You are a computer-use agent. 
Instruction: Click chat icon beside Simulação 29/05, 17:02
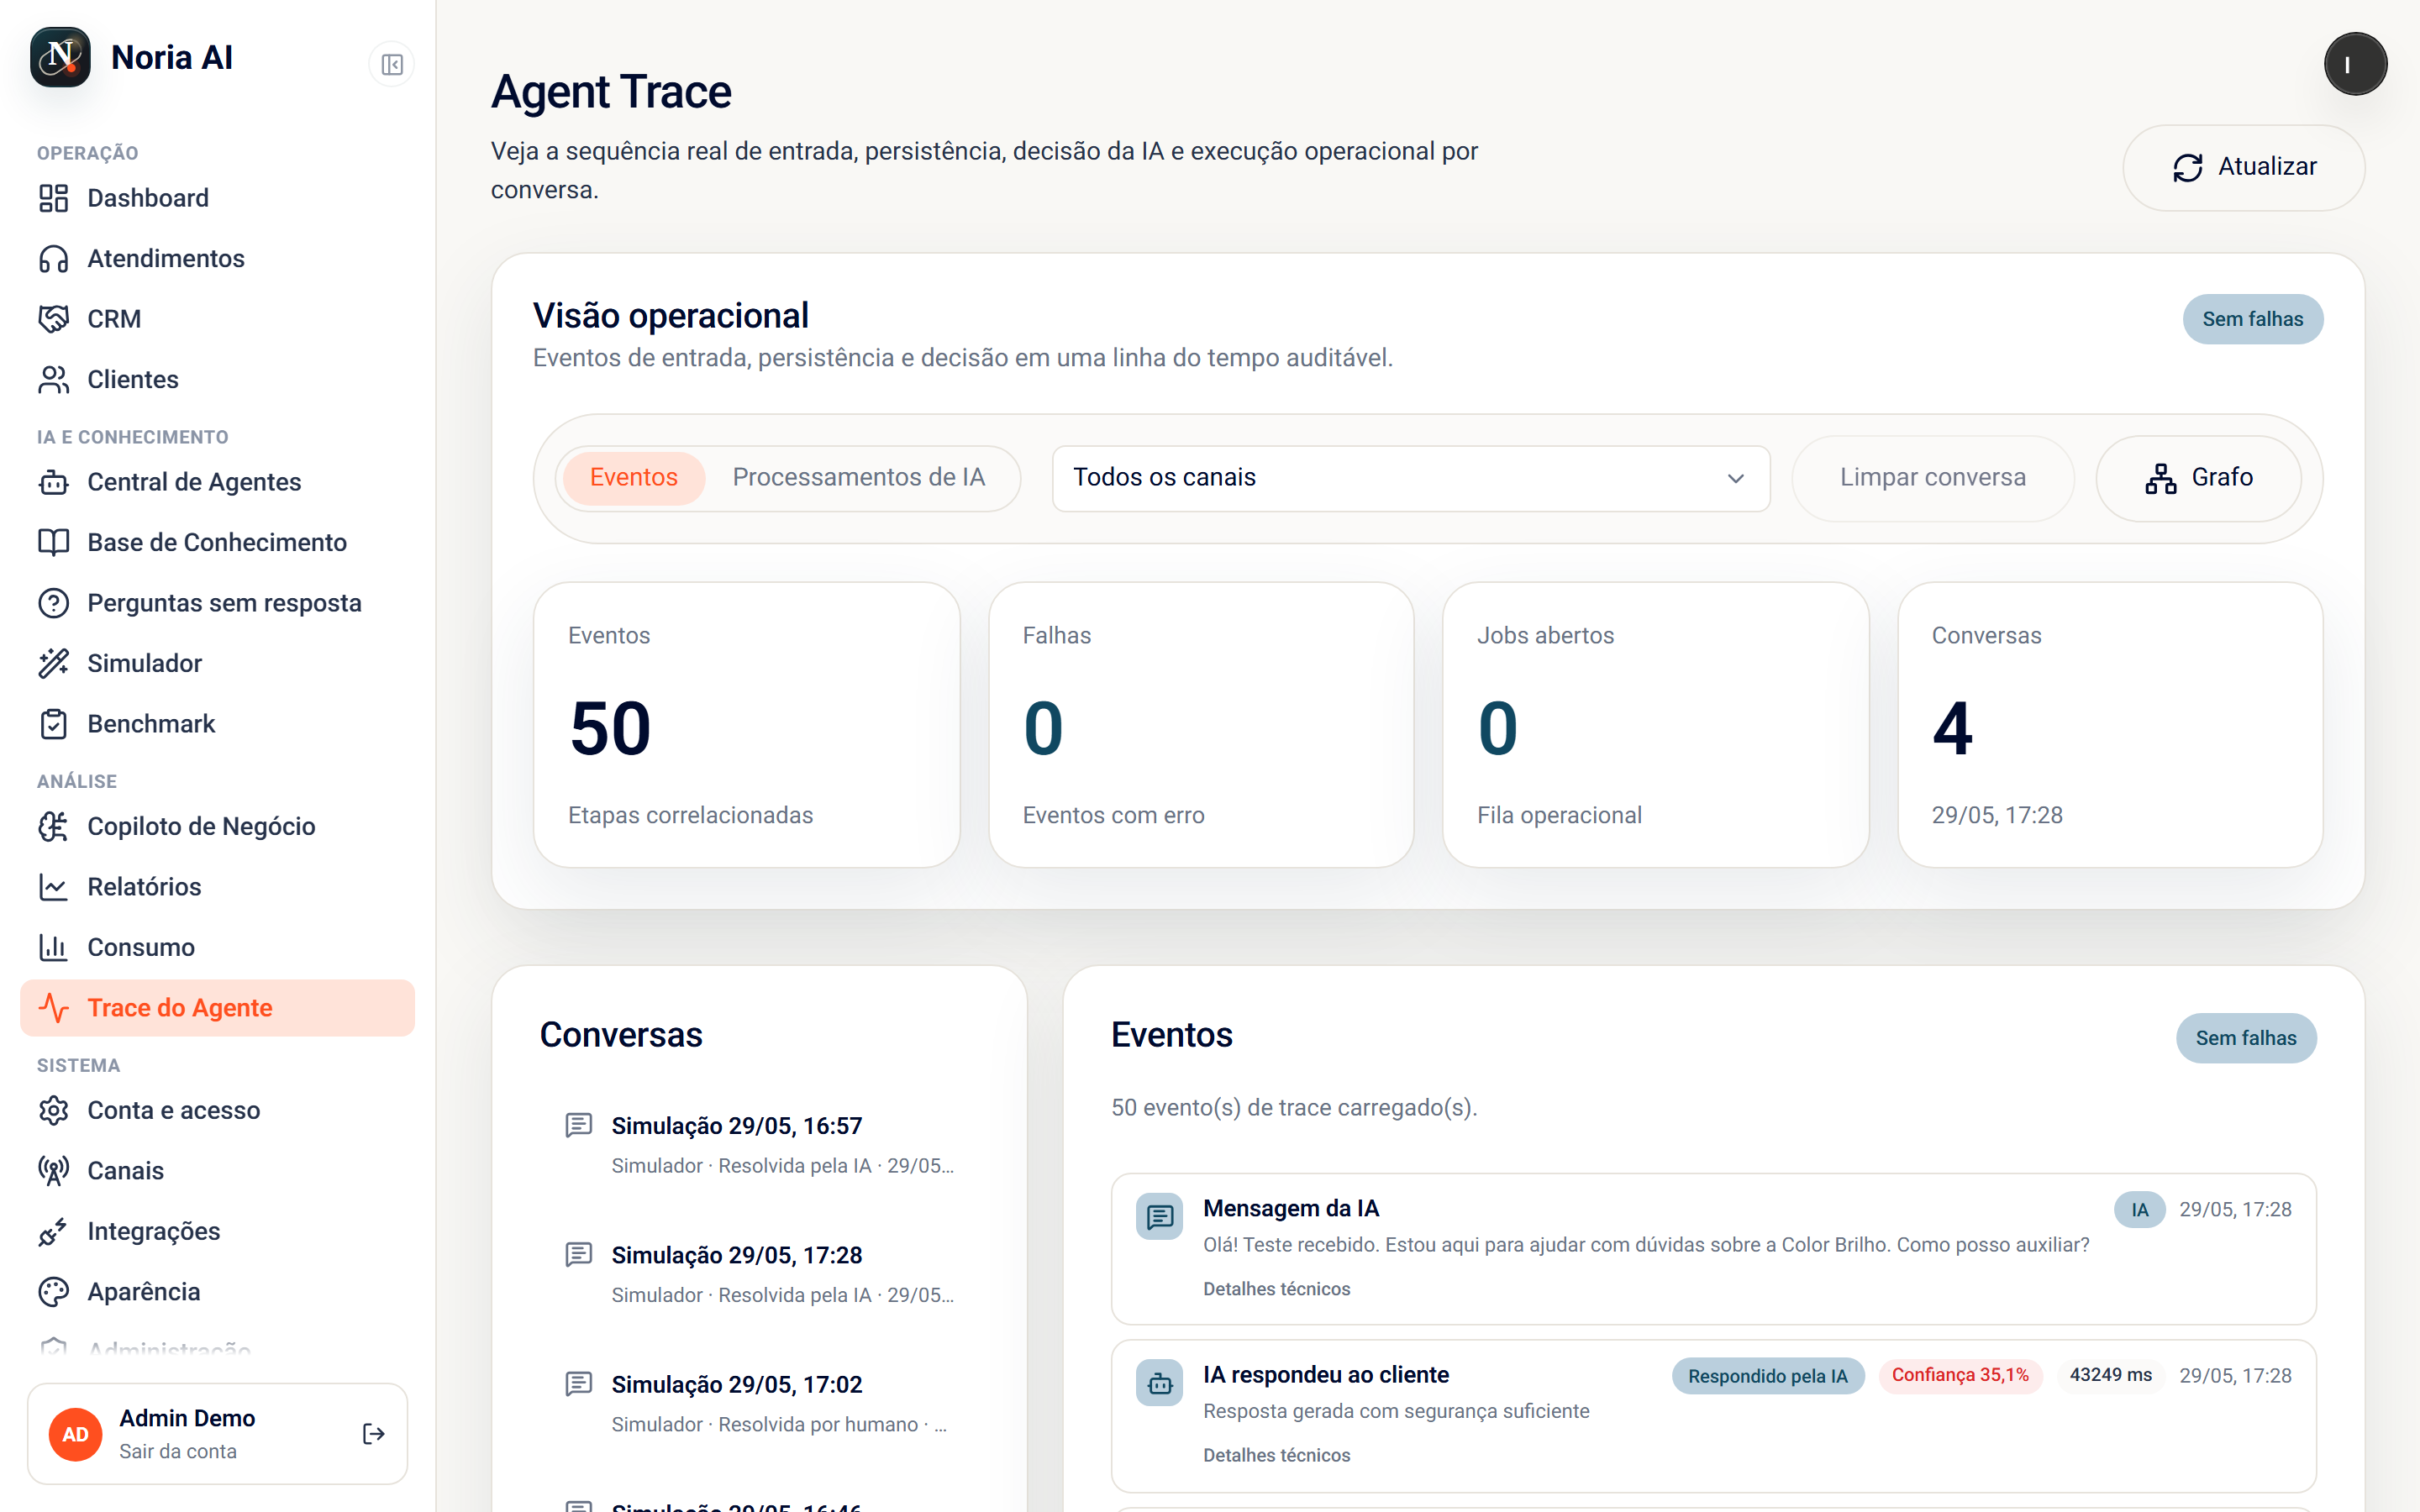pyautogui.click(x=578, y=1384)
